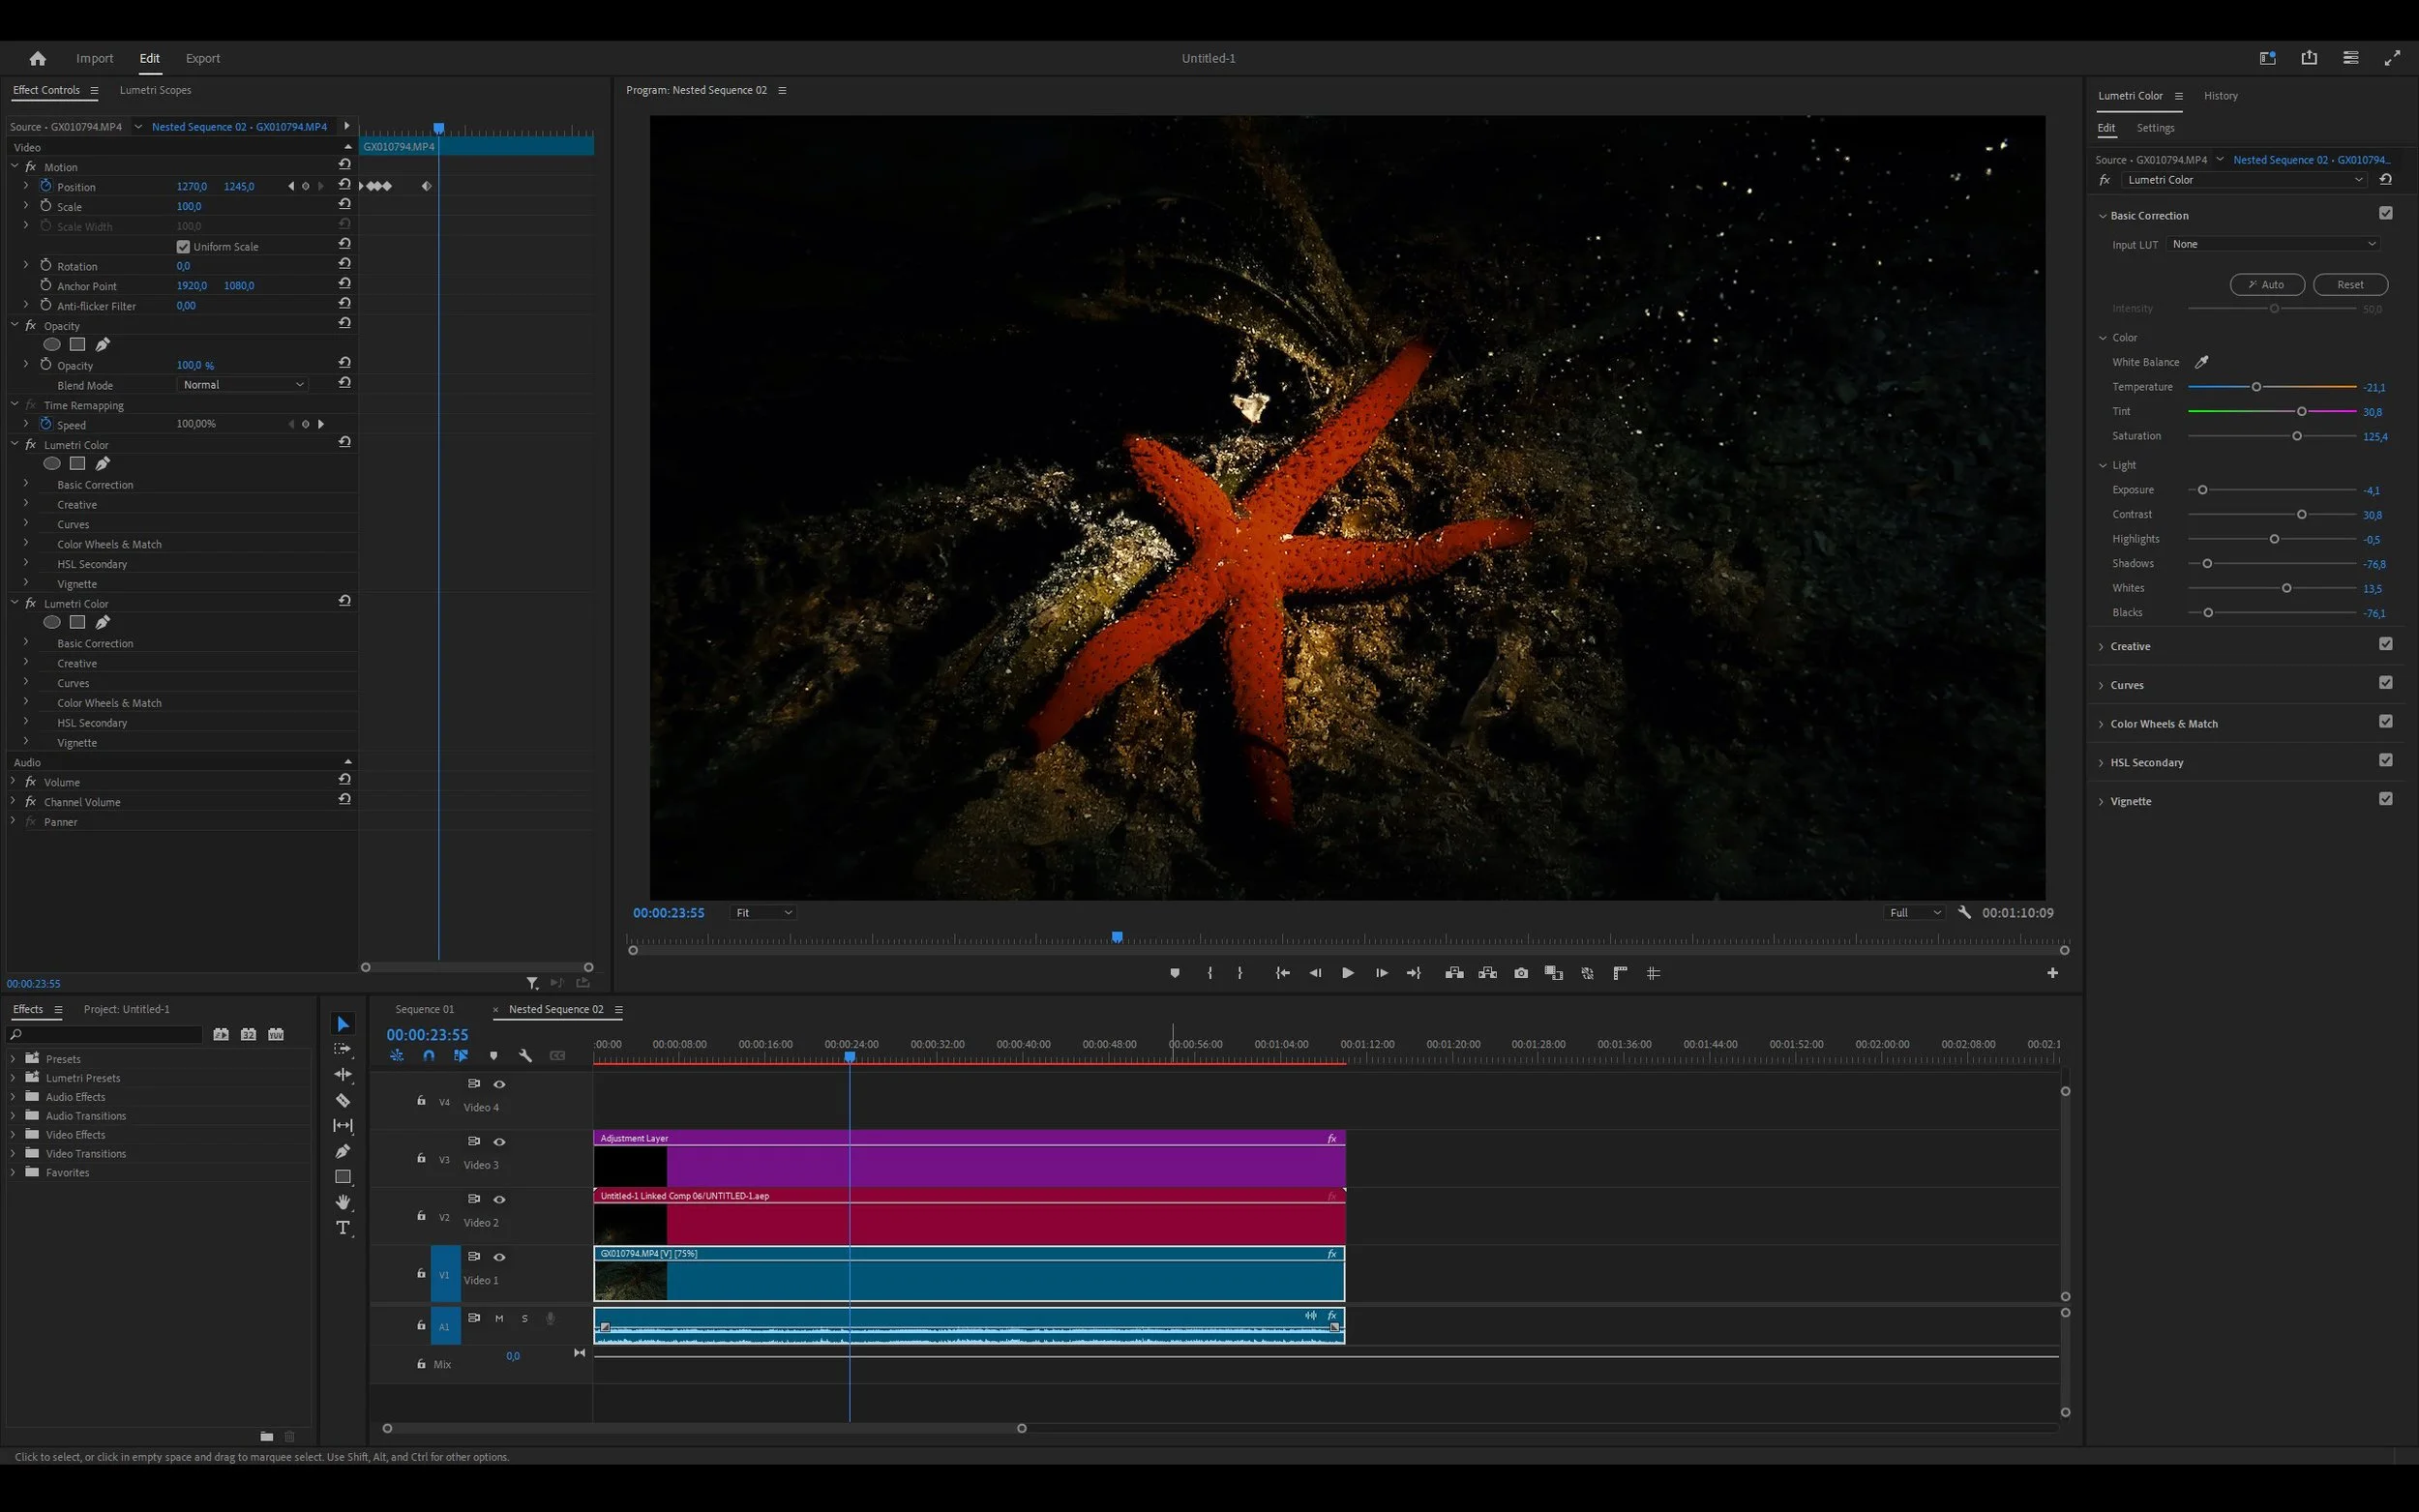
Task: Switch to the Lumetri Scopes tab
Action: point(155,90)
